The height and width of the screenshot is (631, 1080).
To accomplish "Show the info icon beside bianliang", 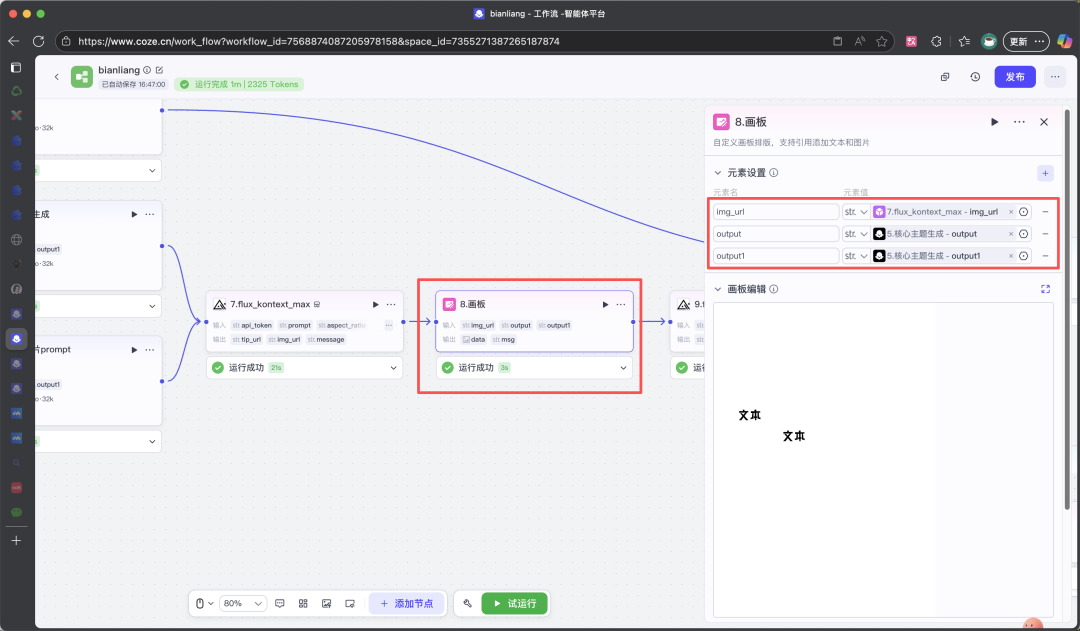I will (x=147, y=70).
